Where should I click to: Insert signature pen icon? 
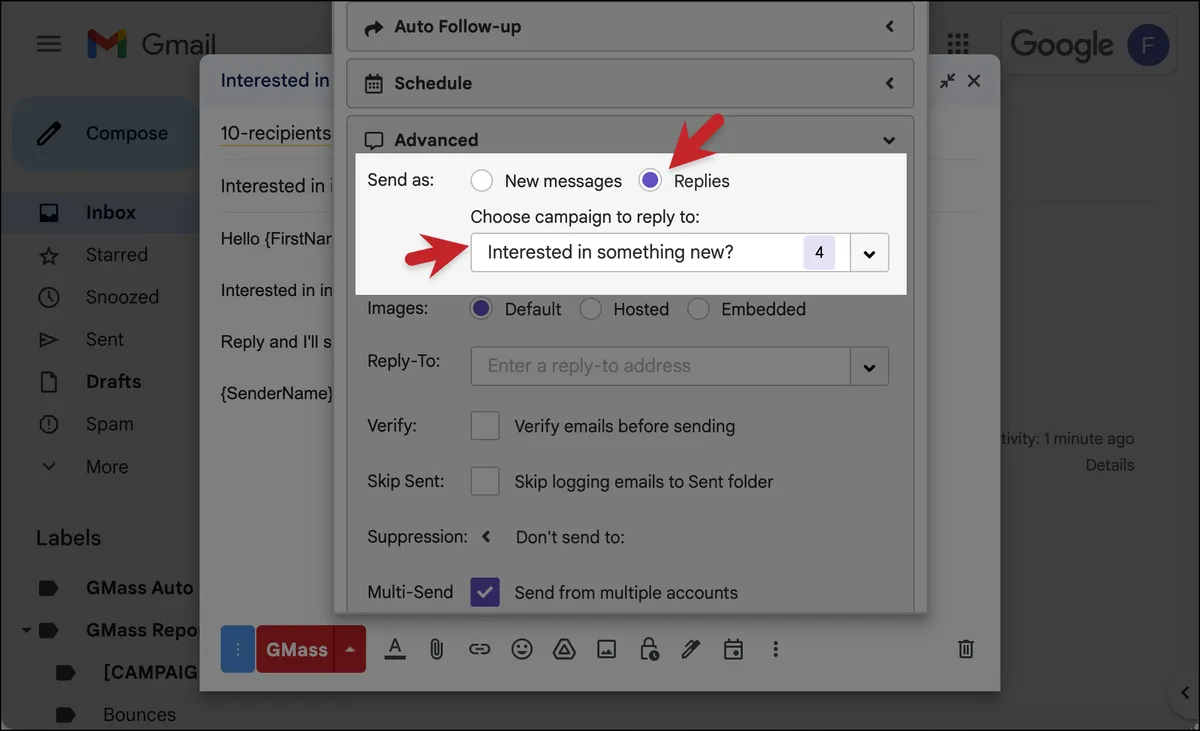[691, 649]
